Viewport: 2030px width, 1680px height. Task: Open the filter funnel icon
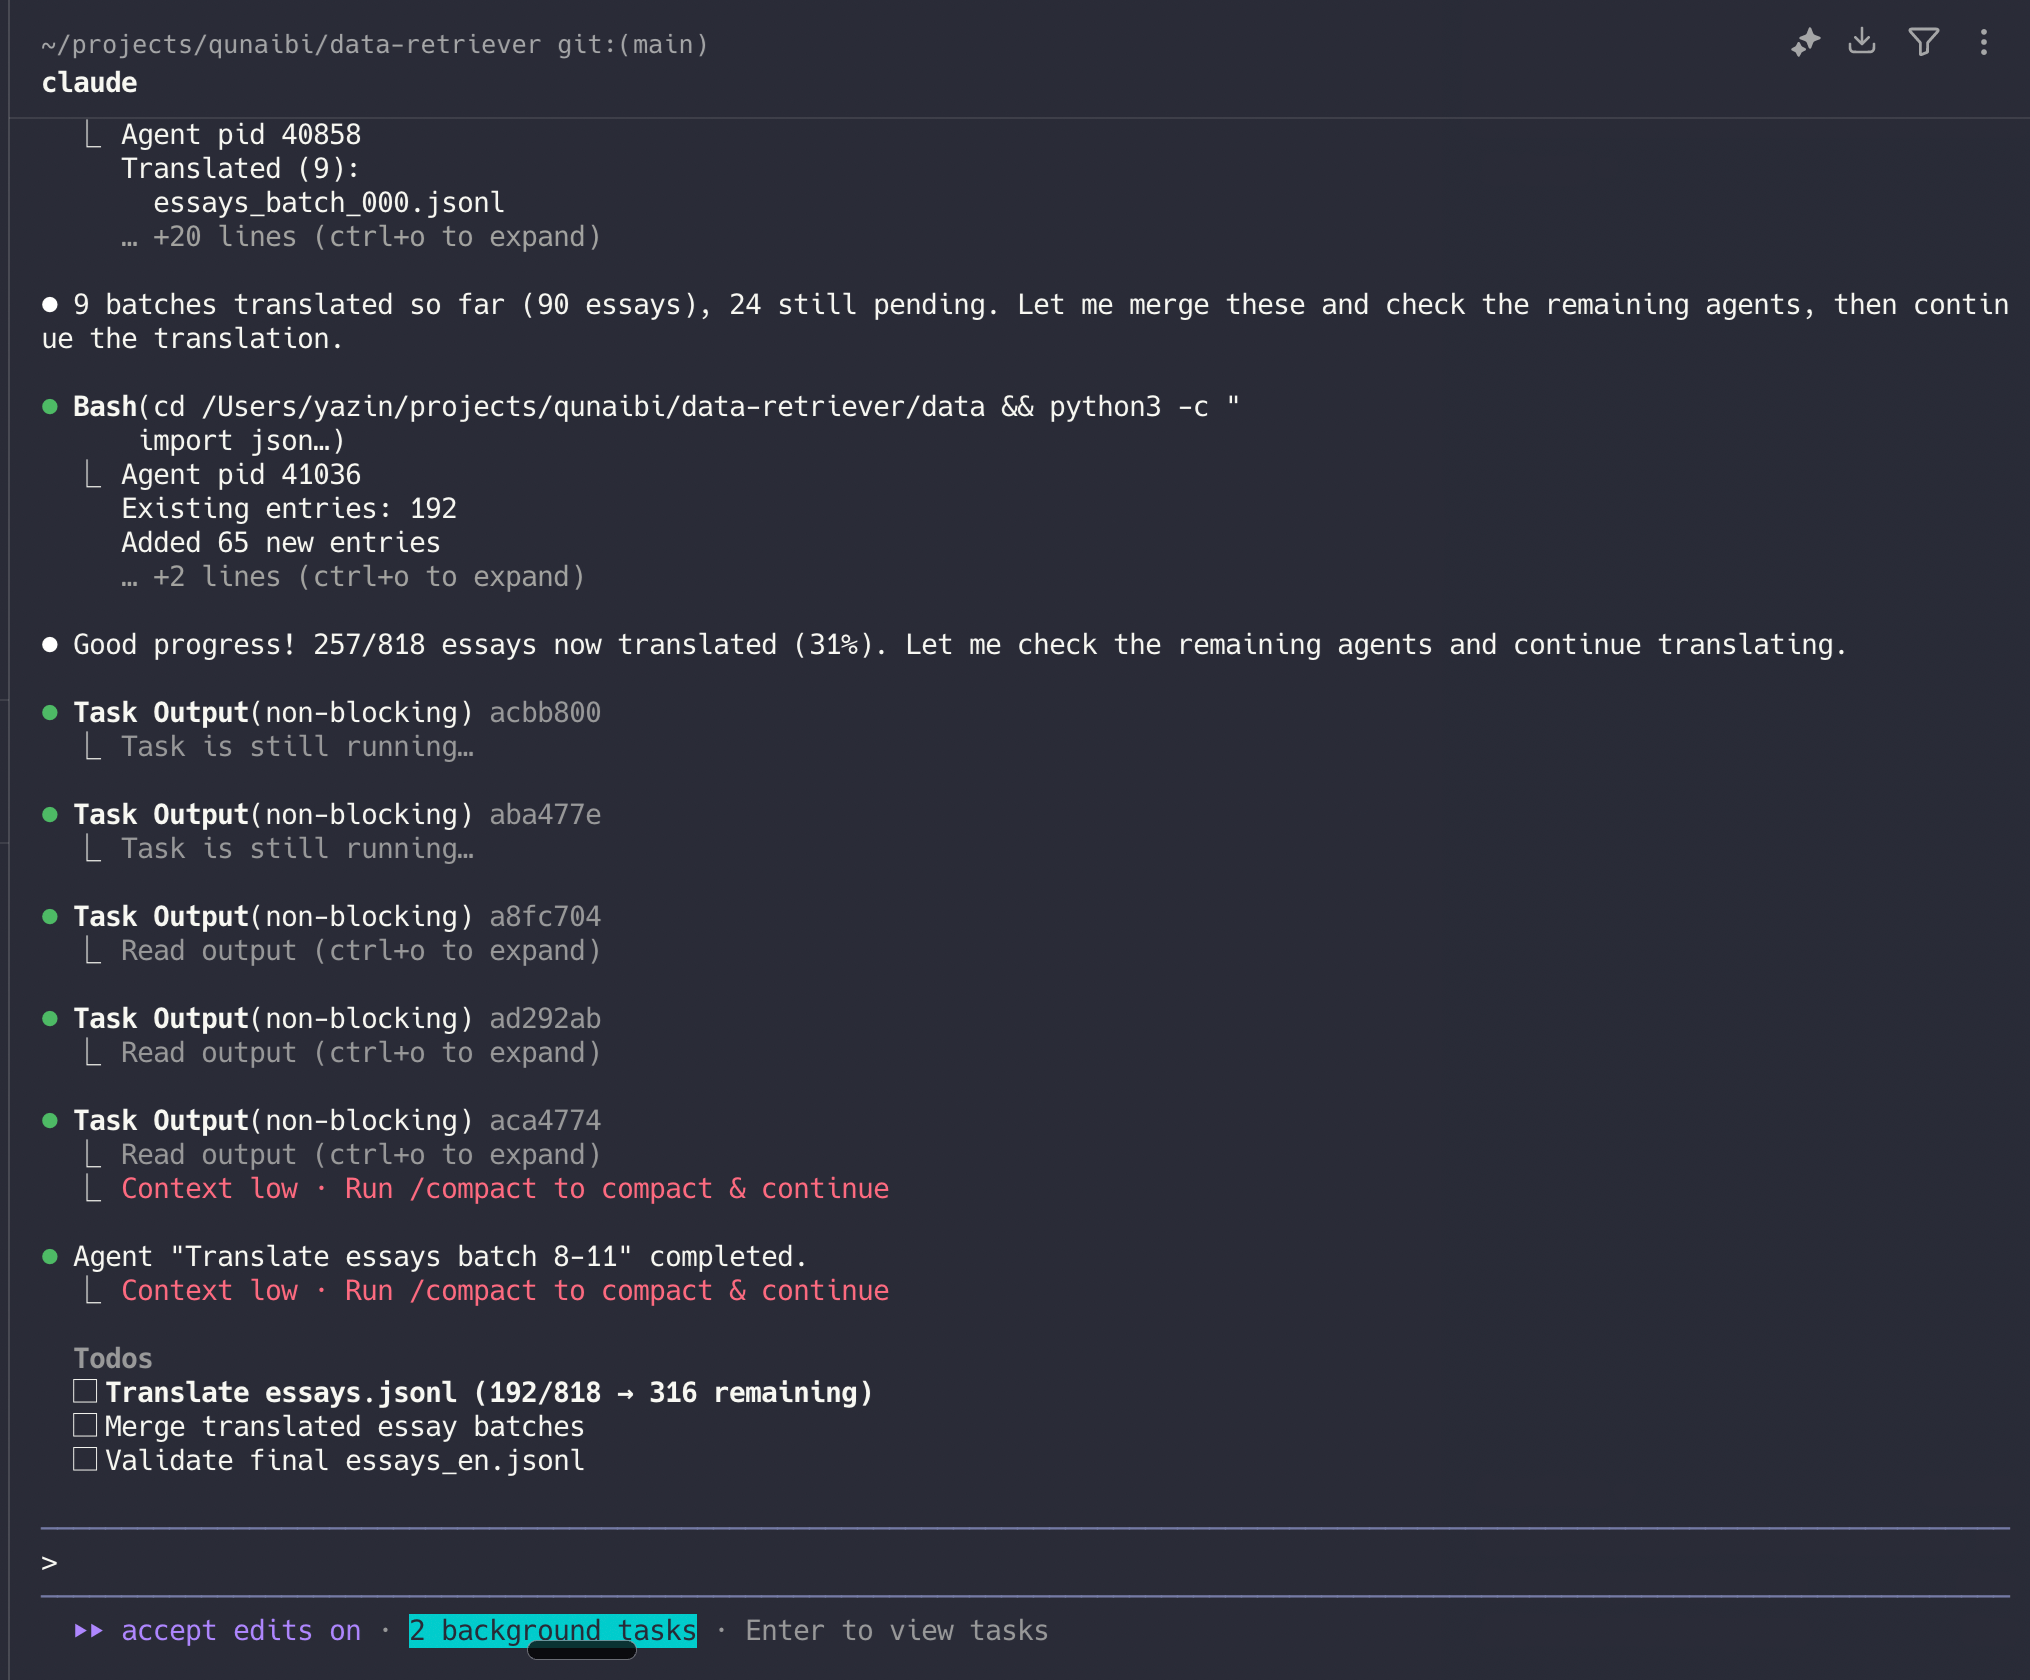(1923, 42)
